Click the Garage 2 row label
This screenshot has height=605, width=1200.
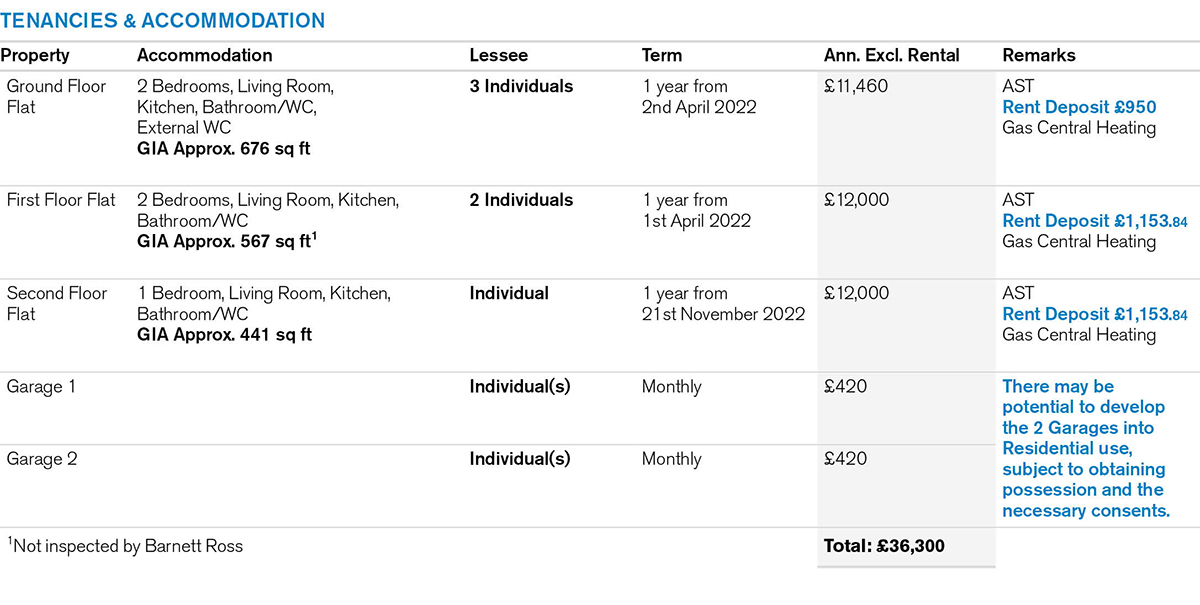pyautogui.click(x=42, y=460)
